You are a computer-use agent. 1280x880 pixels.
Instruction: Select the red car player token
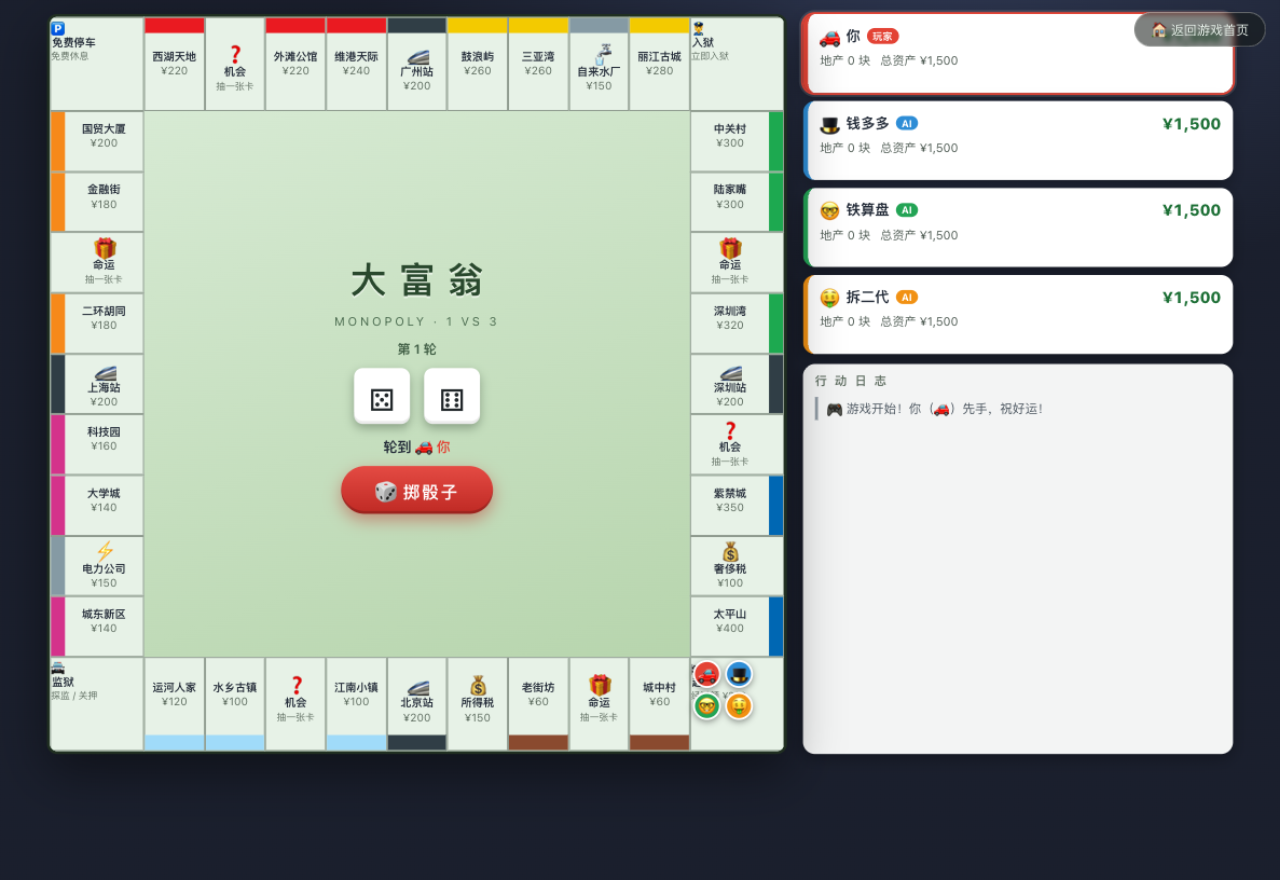707,674
